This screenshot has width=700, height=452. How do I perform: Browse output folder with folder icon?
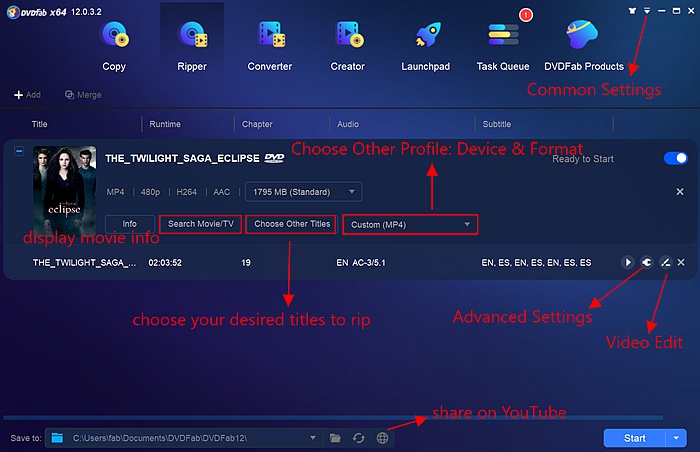(x=335, y=438)
